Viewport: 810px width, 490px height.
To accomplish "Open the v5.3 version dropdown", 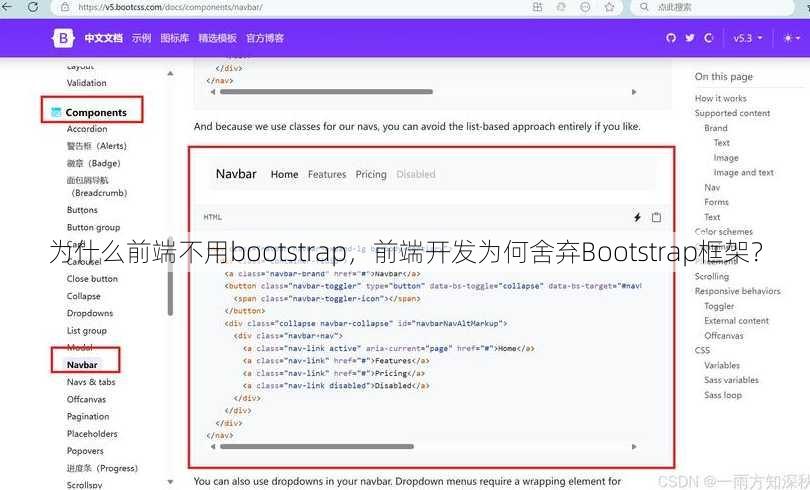I will 747,38.
